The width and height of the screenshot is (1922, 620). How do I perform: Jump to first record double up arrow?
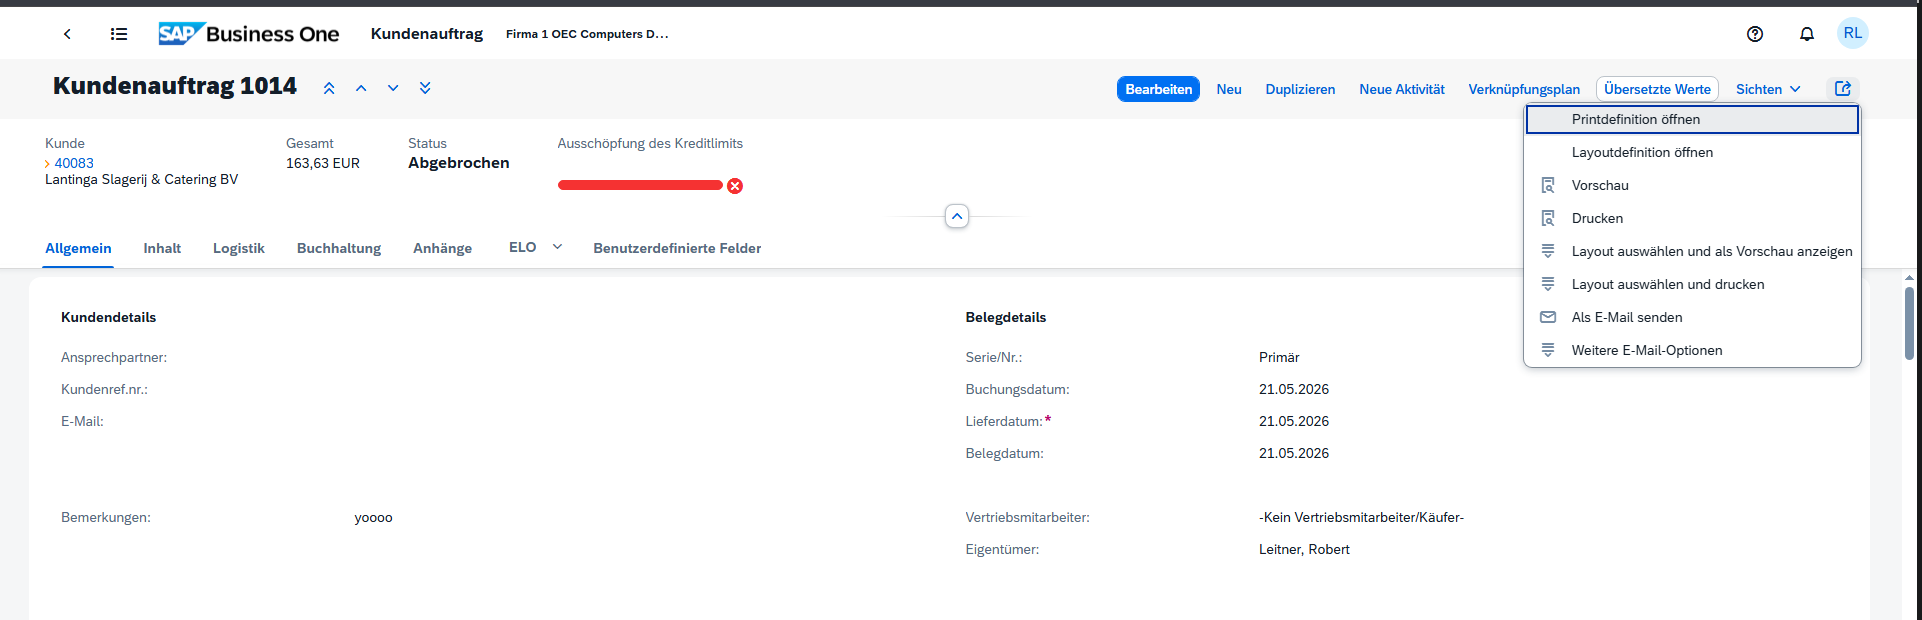coord(329,88)
